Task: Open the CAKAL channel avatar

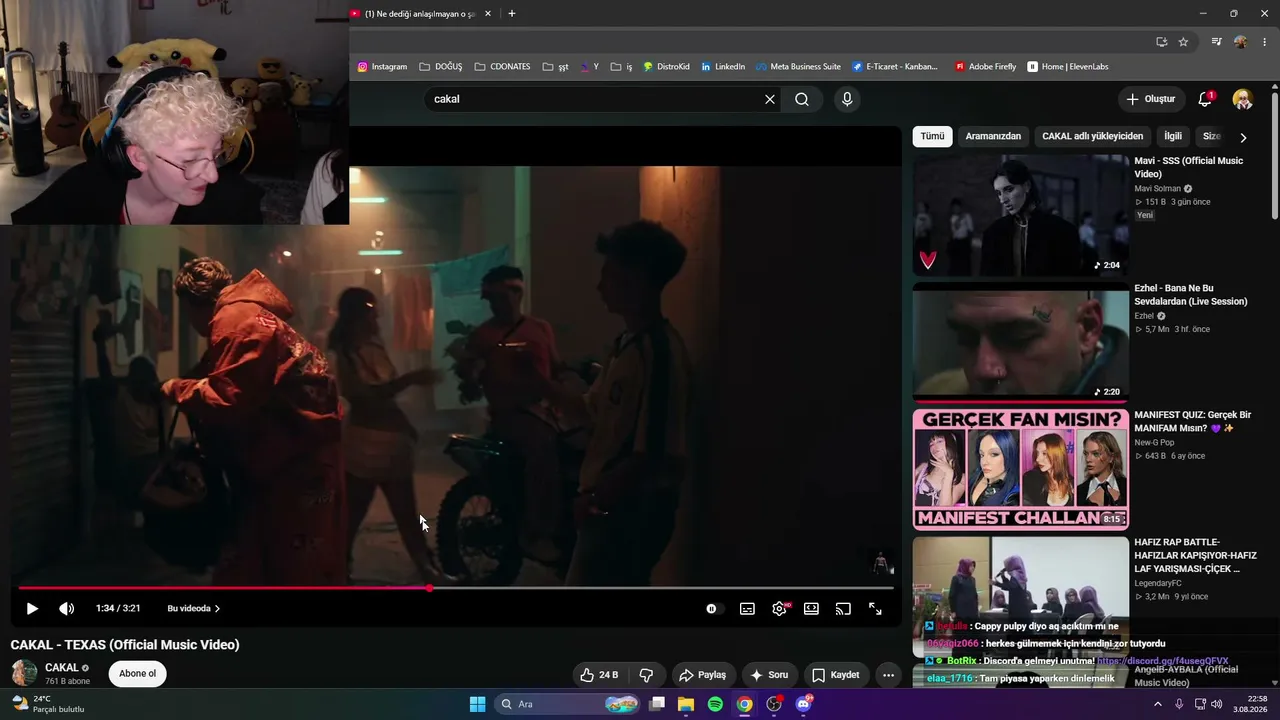Action: pyautogui.click(x=24, y=673)
